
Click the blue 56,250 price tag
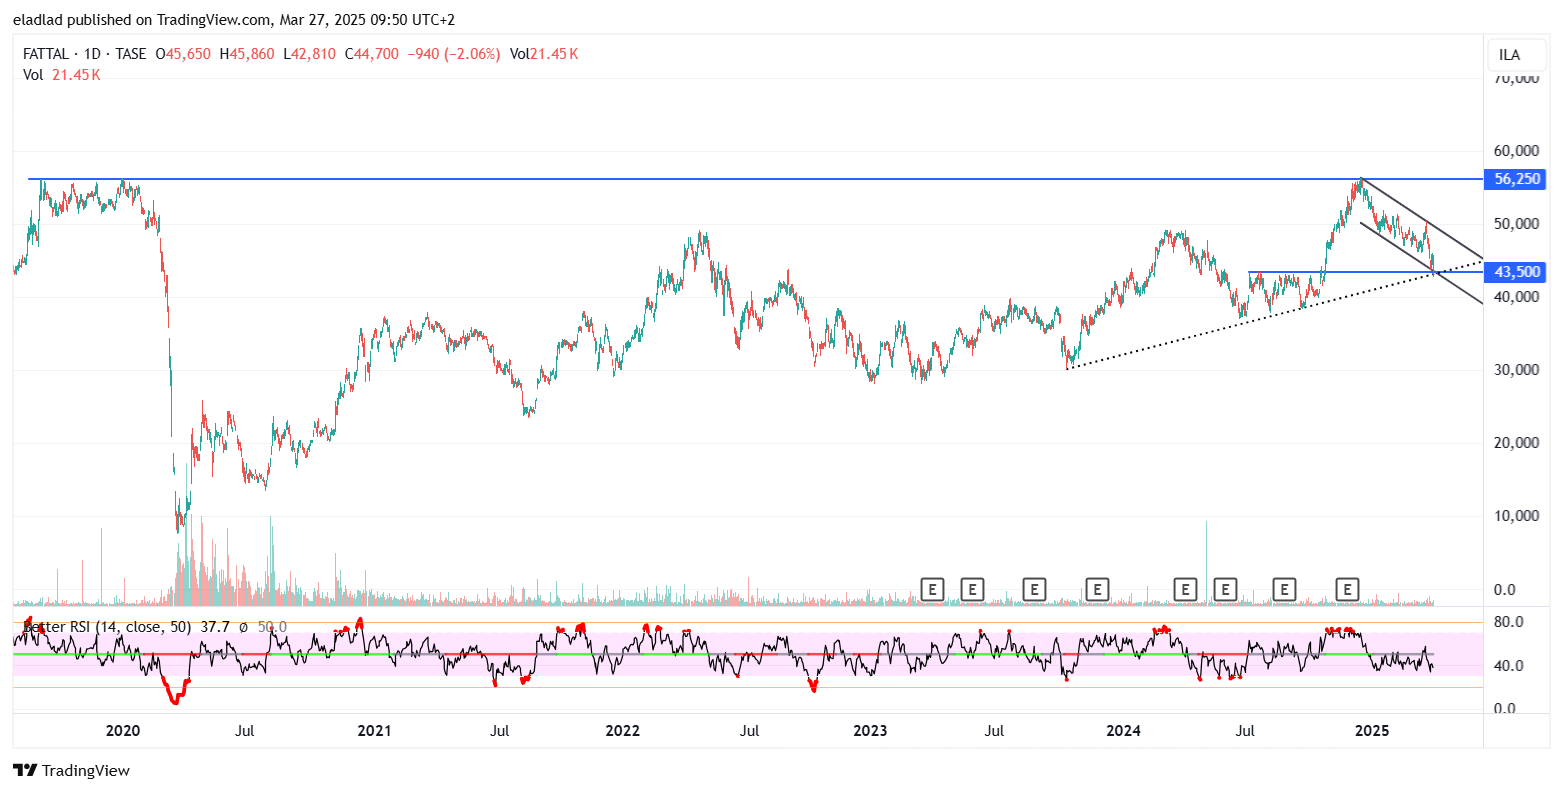point(1516,179)
